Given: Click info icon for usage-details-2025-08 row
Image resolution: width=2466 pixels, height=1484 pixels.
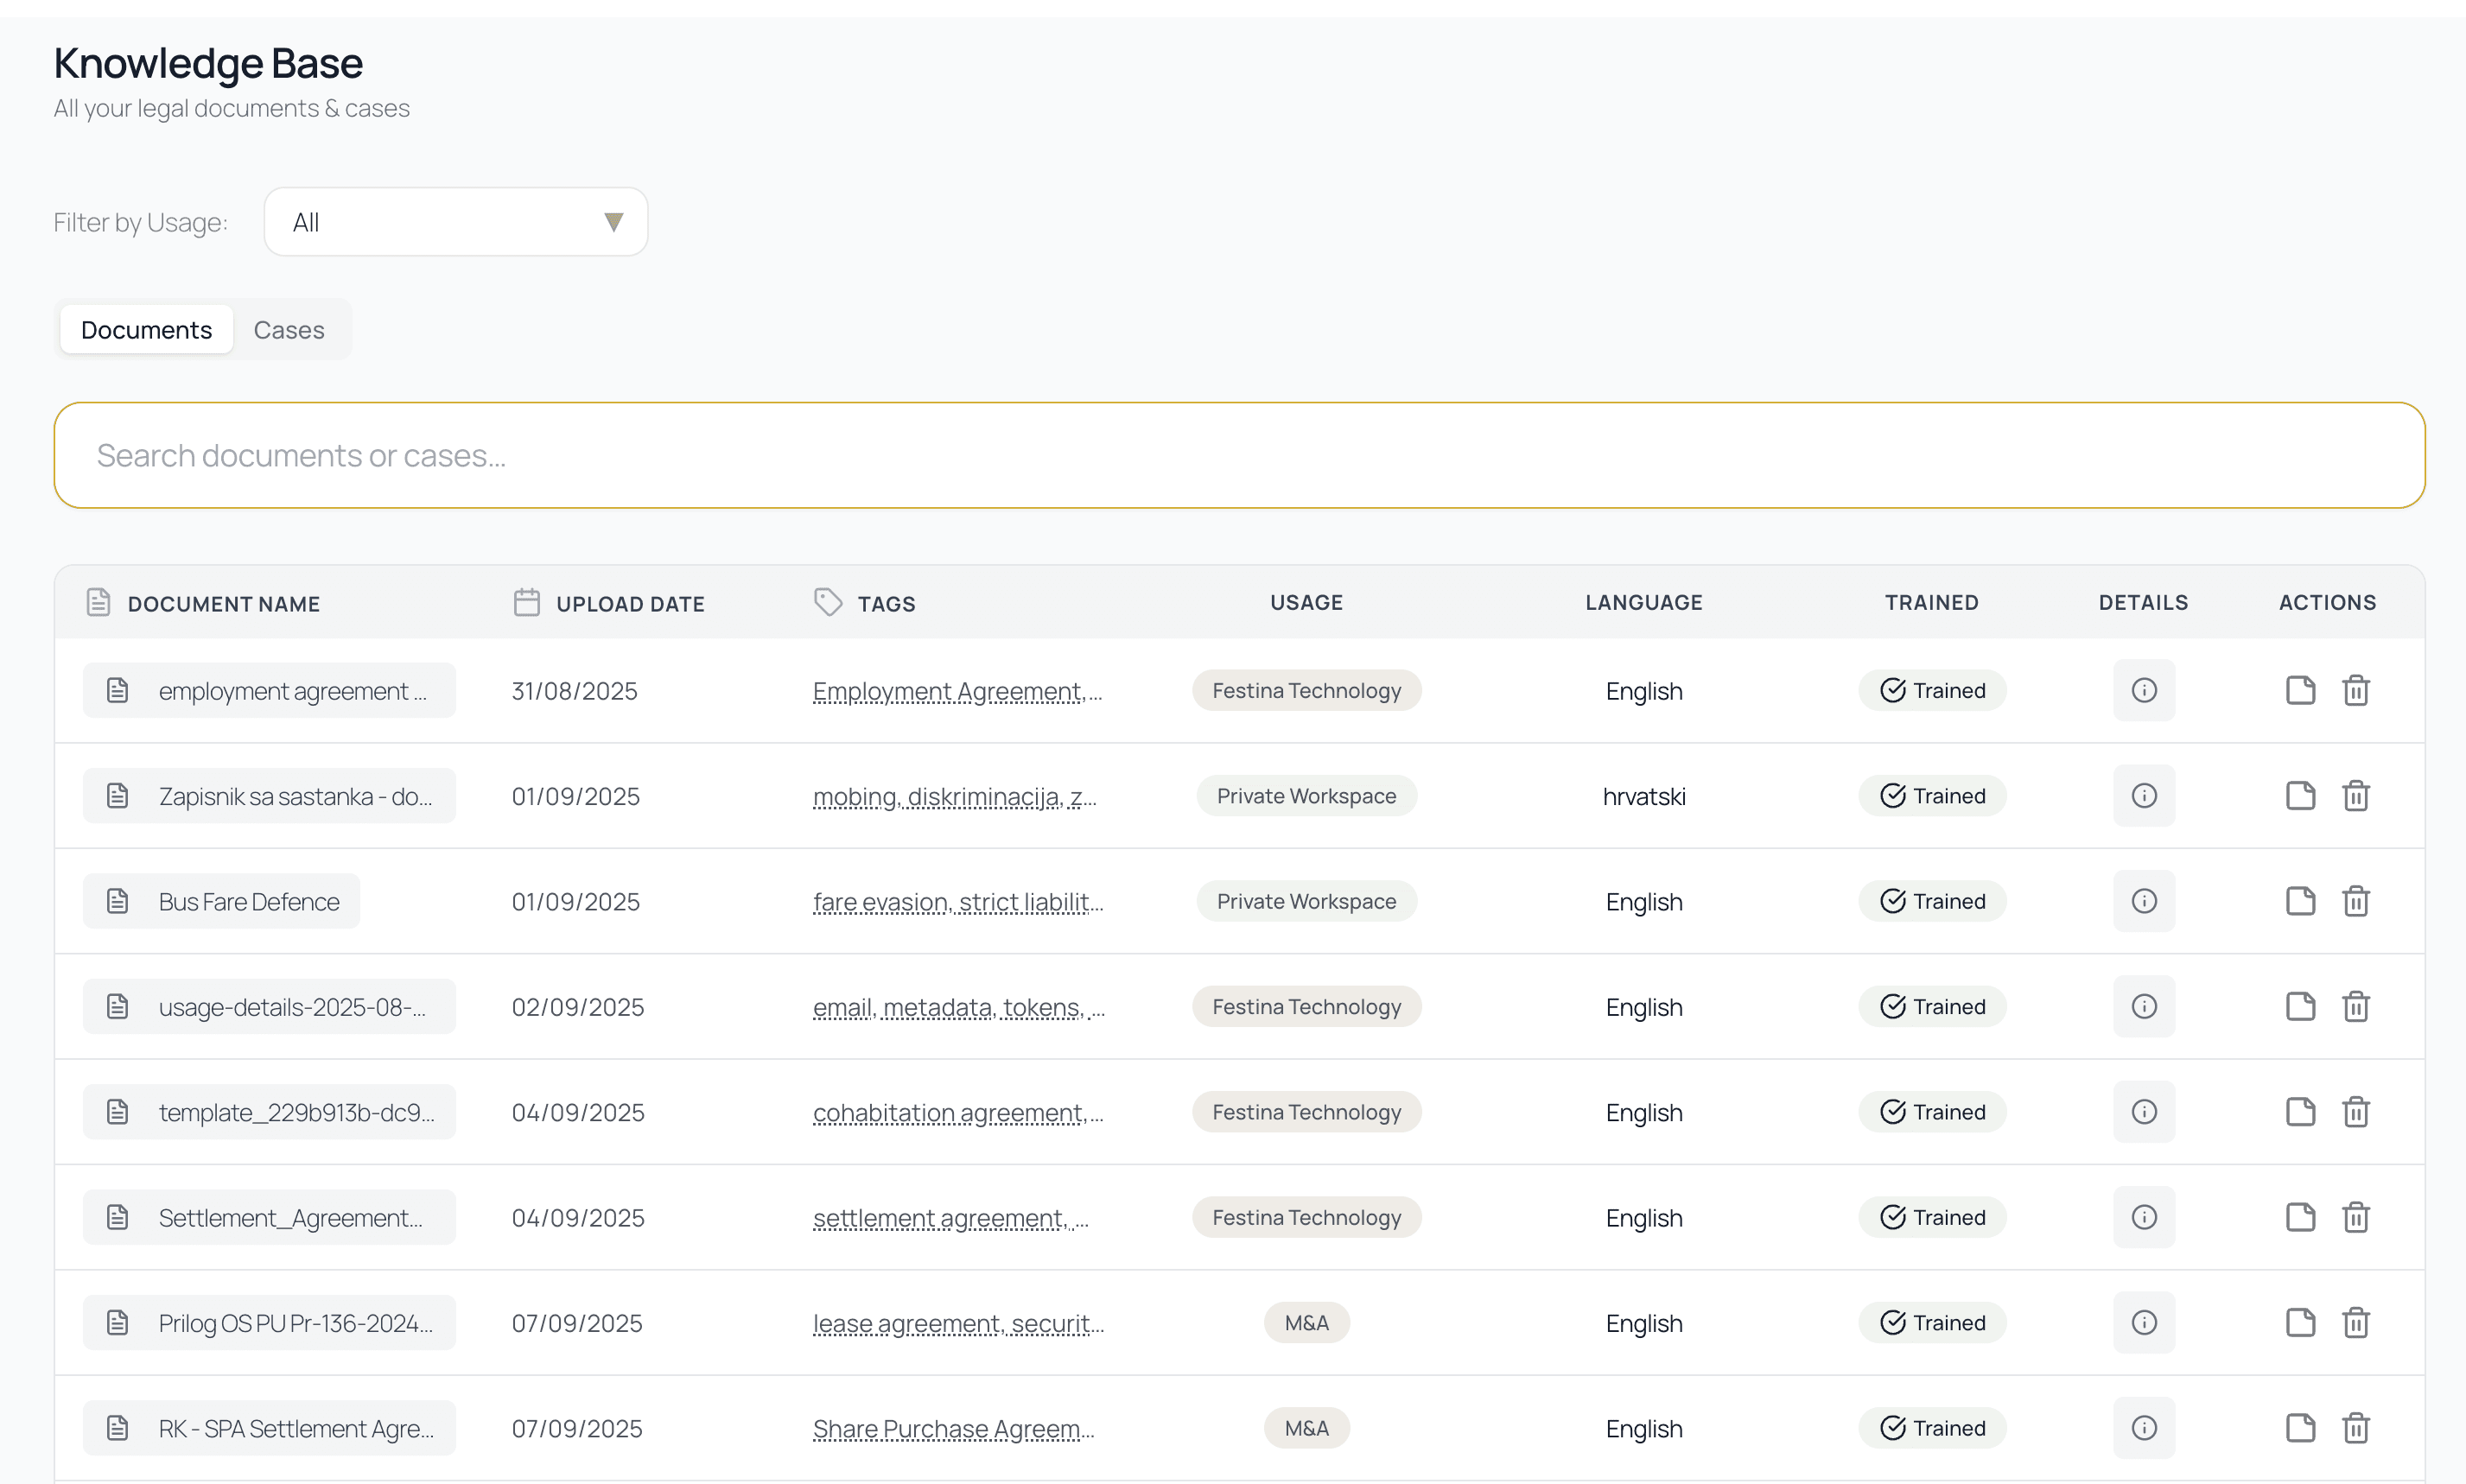Looking at the screenshot, I should [x=2143, y=1006].
